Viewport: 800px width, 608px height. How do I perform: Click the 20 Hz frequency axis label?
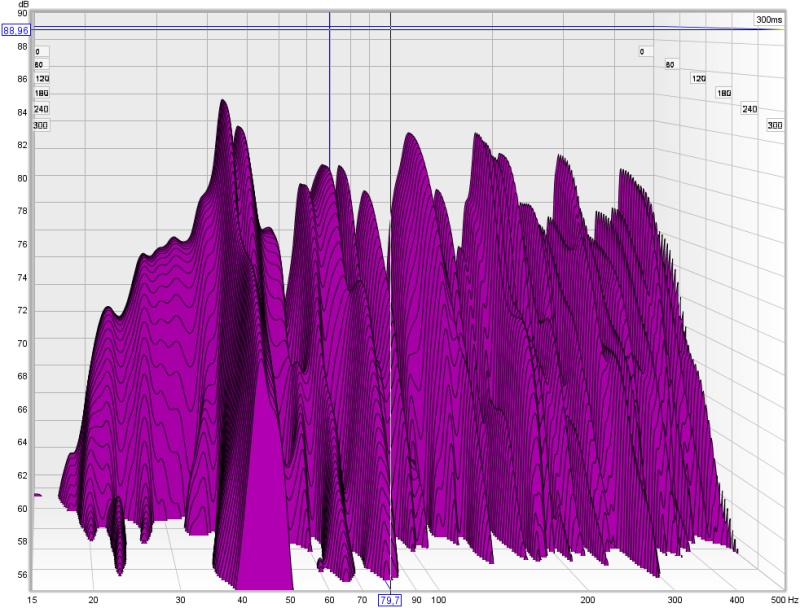pos(93,600)
